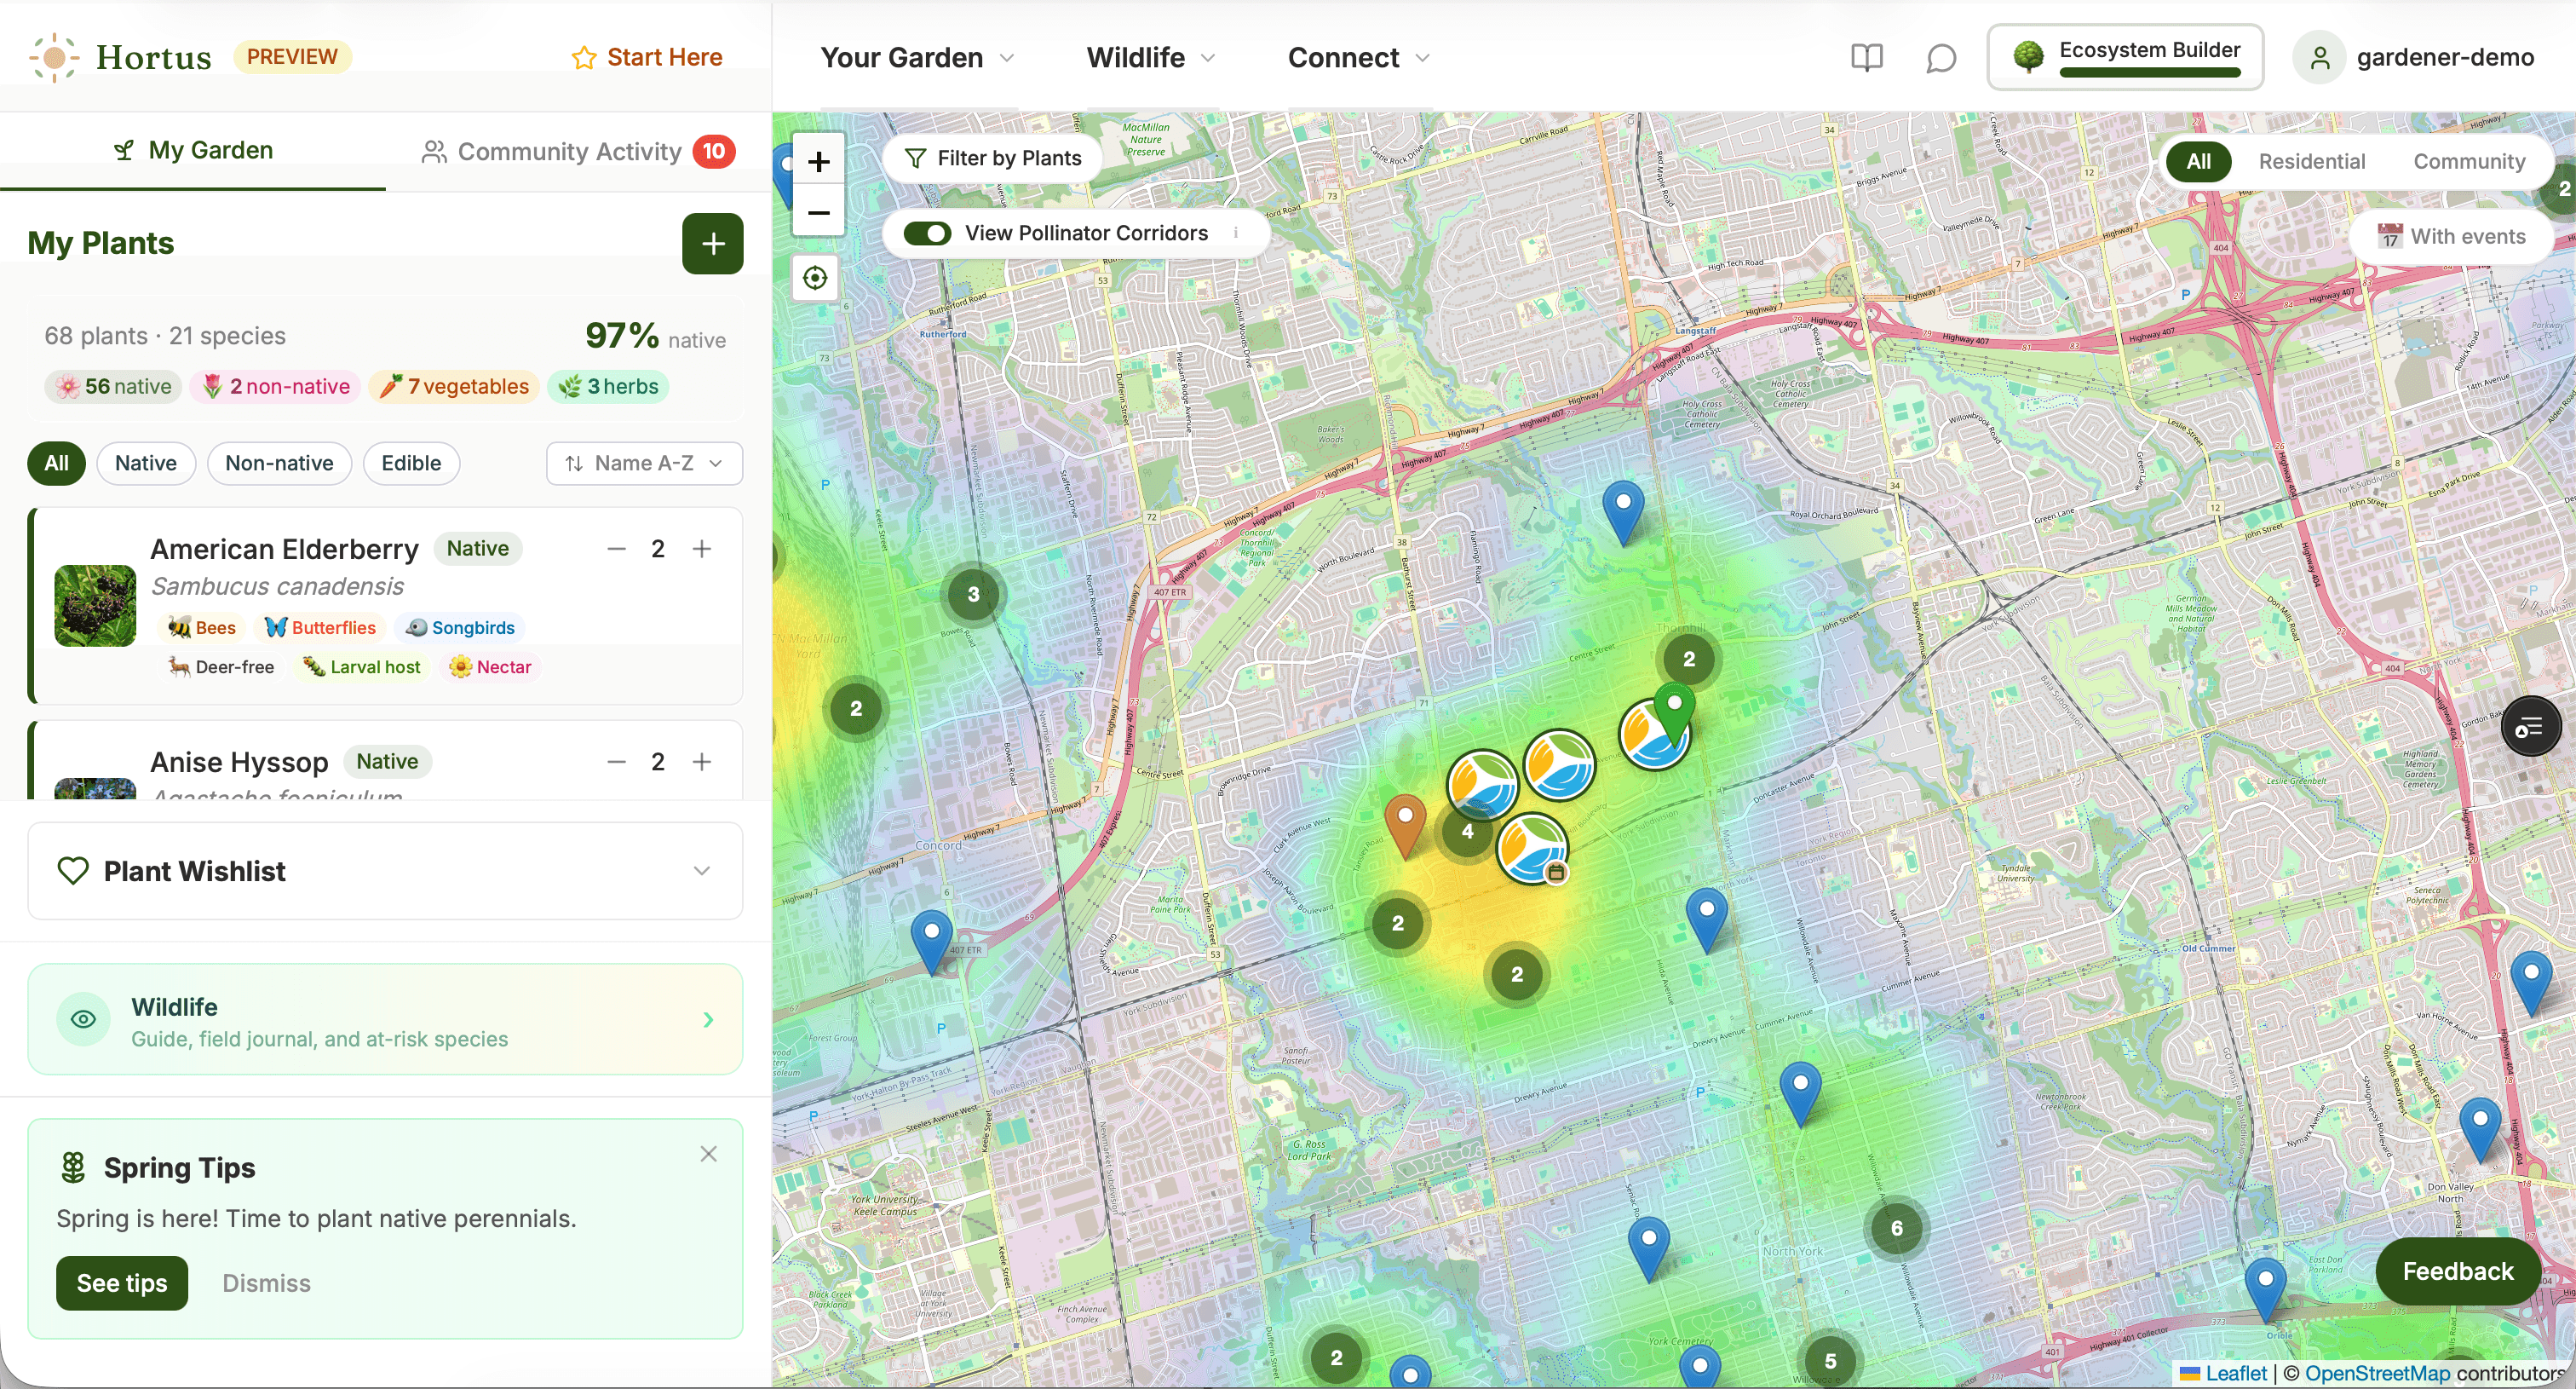Click pollinator corridors info icon

[x=1236, y=232]
